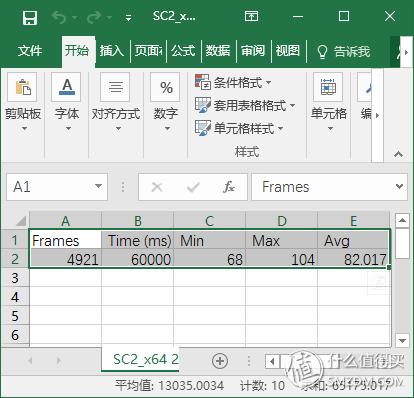Screen dimensions: 414x398
Task: Expand the 数字 group dropdown
Action: point(167,129)
